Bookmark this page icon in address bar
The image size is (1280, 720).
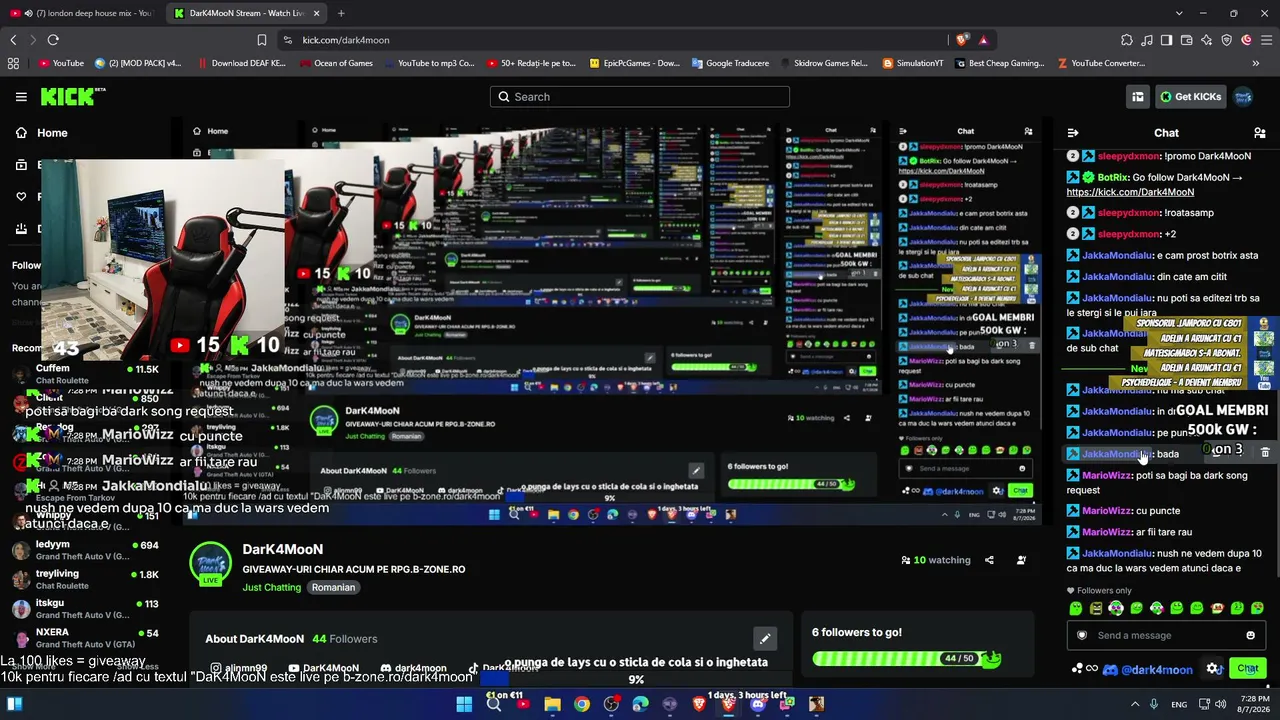tap(262, 40)
